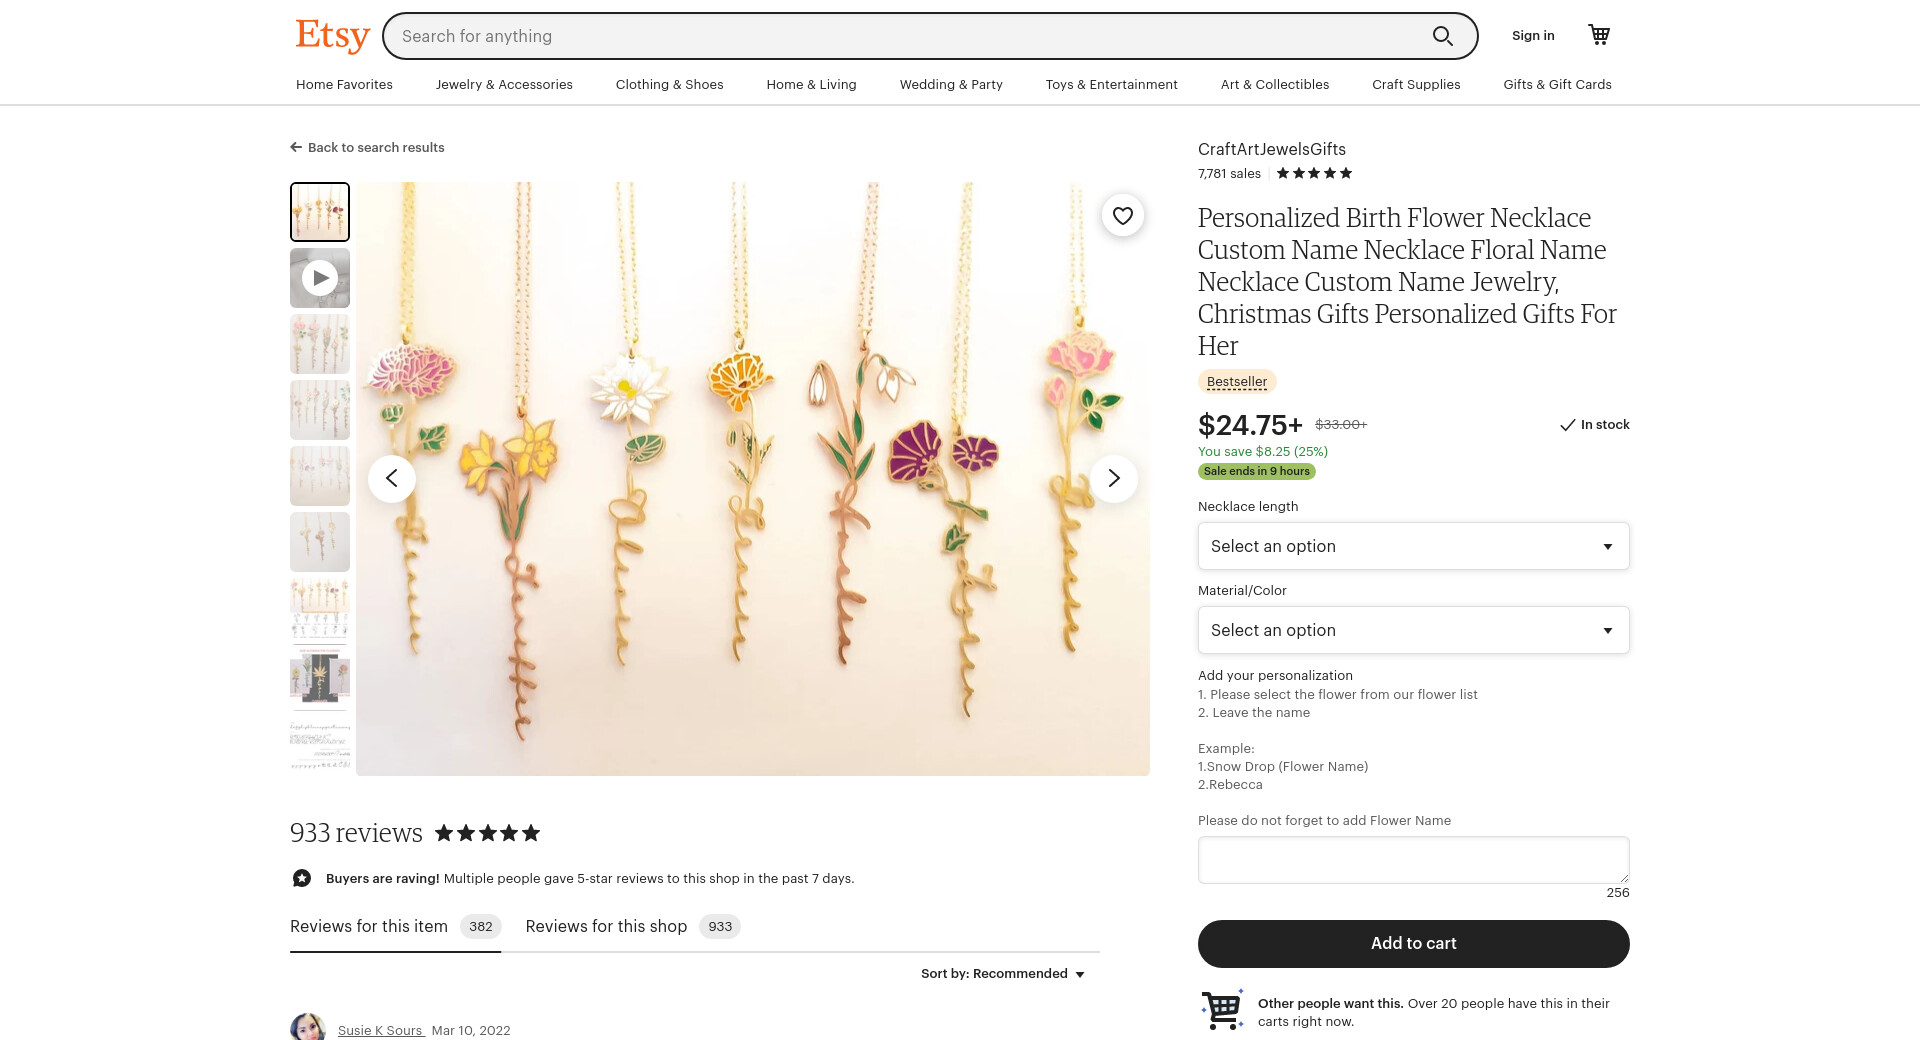Advance to the next product image
Image resolution: width=1920 pixels, height=1040 pixels.
pos(1113,478)
